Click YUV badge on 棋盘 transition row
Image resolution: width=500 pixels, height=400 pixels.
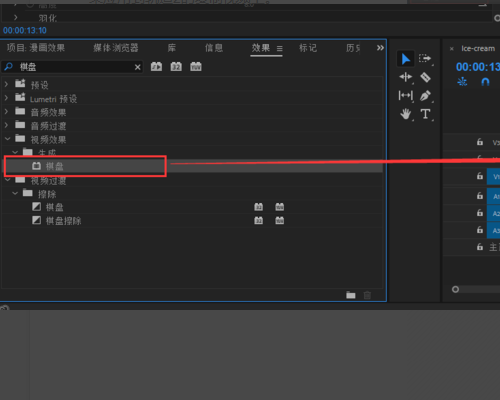pyautogui.click(x=280, y=207)
